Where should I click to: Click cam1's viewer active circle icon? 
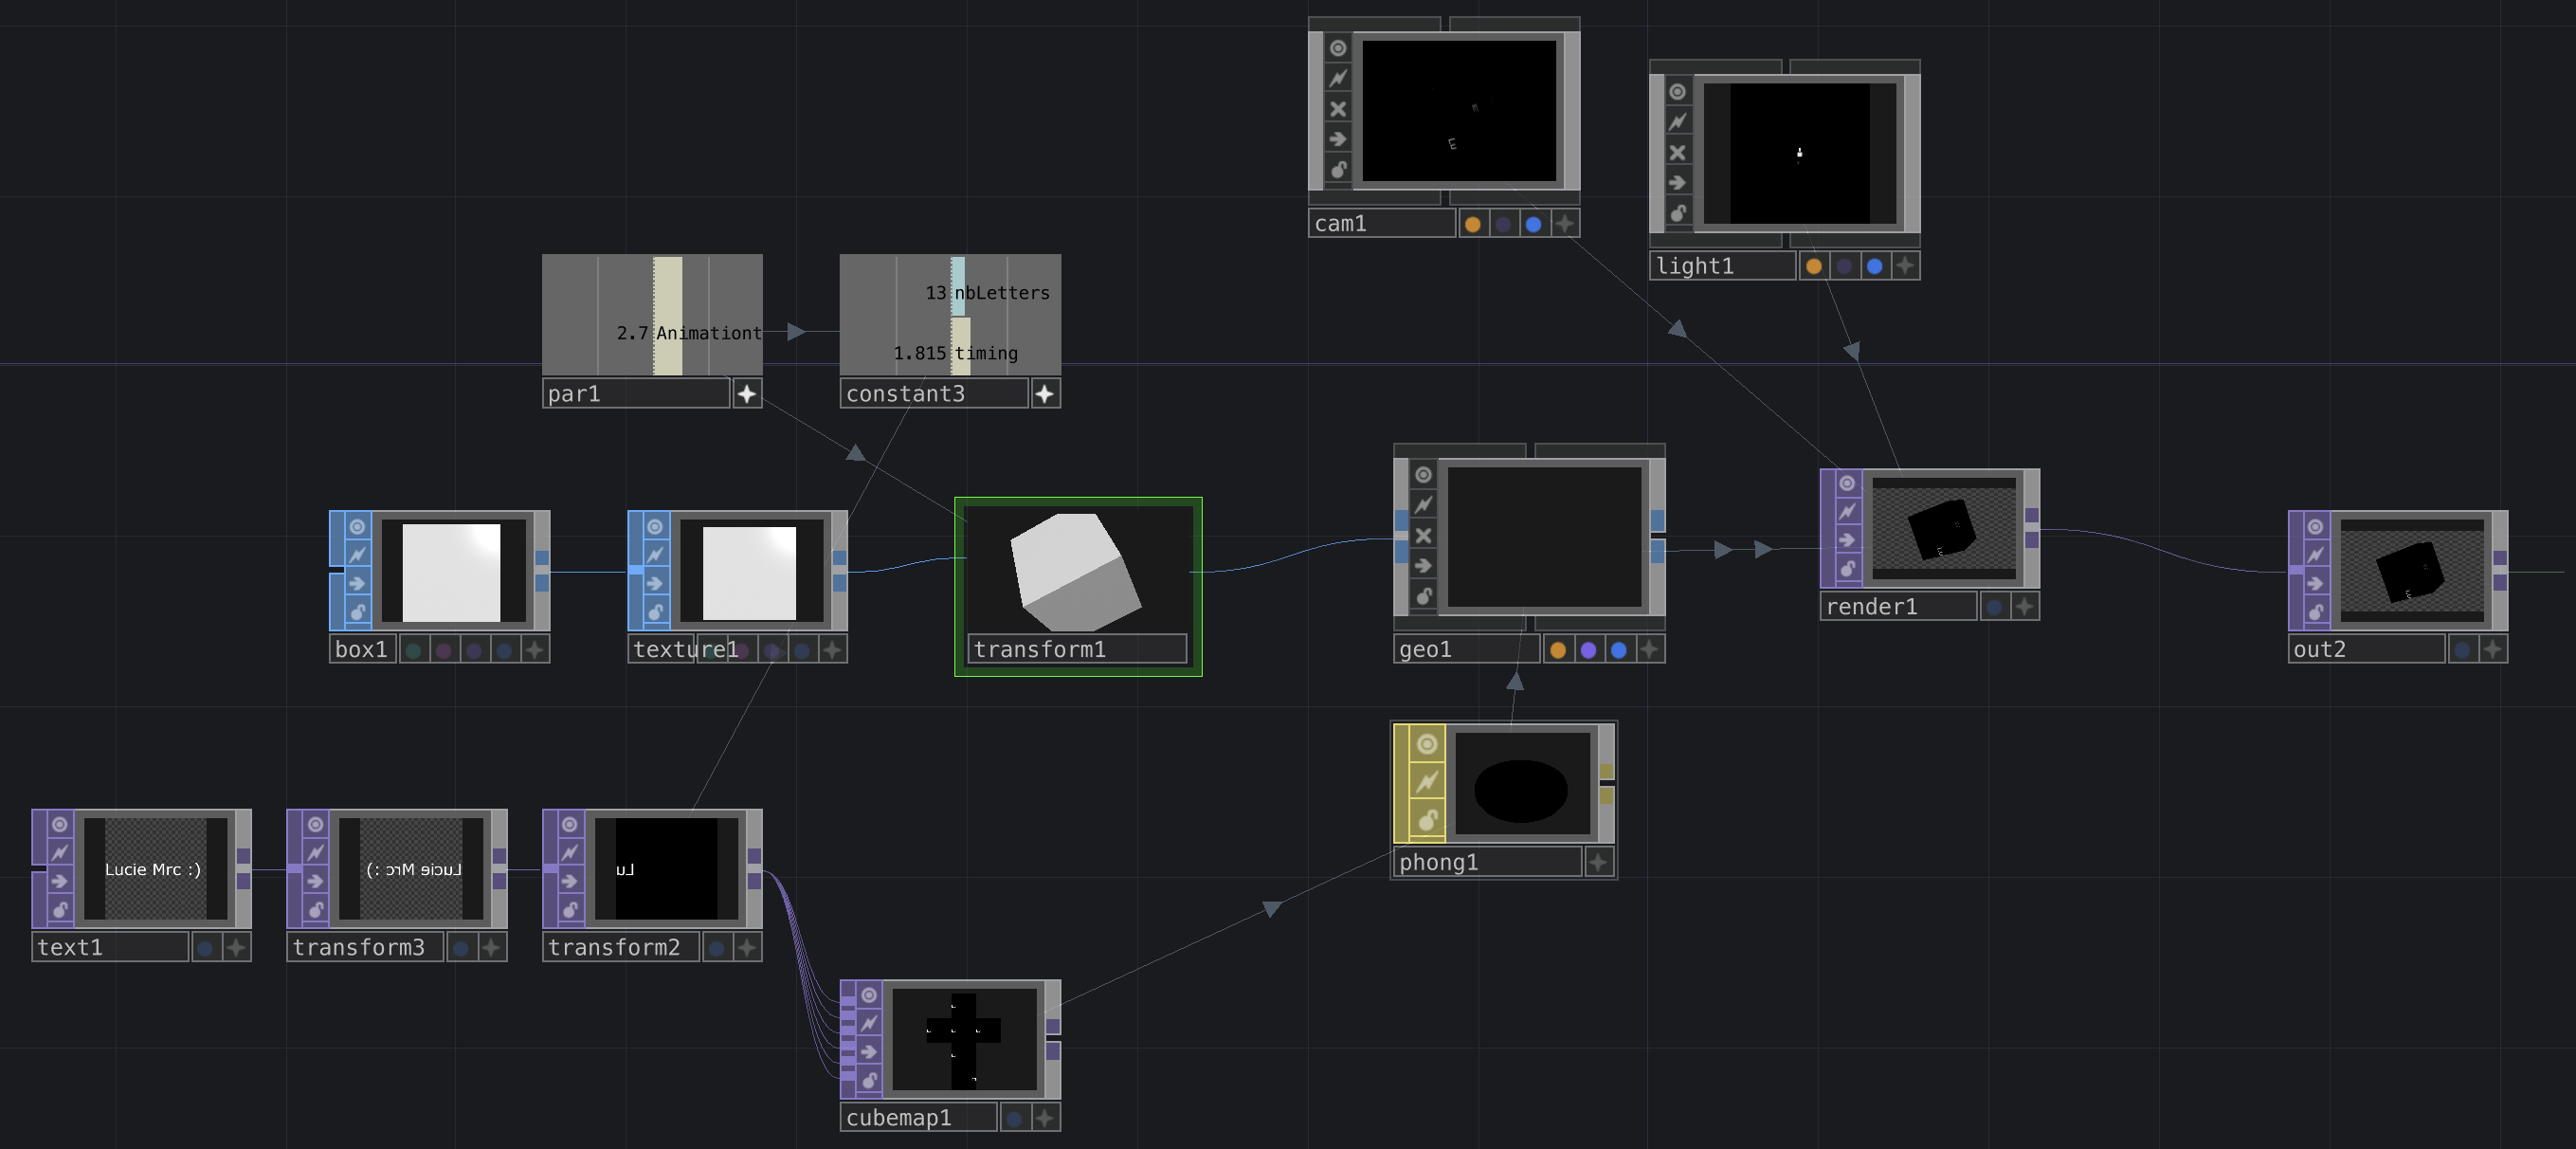[x=1338, y=48]
